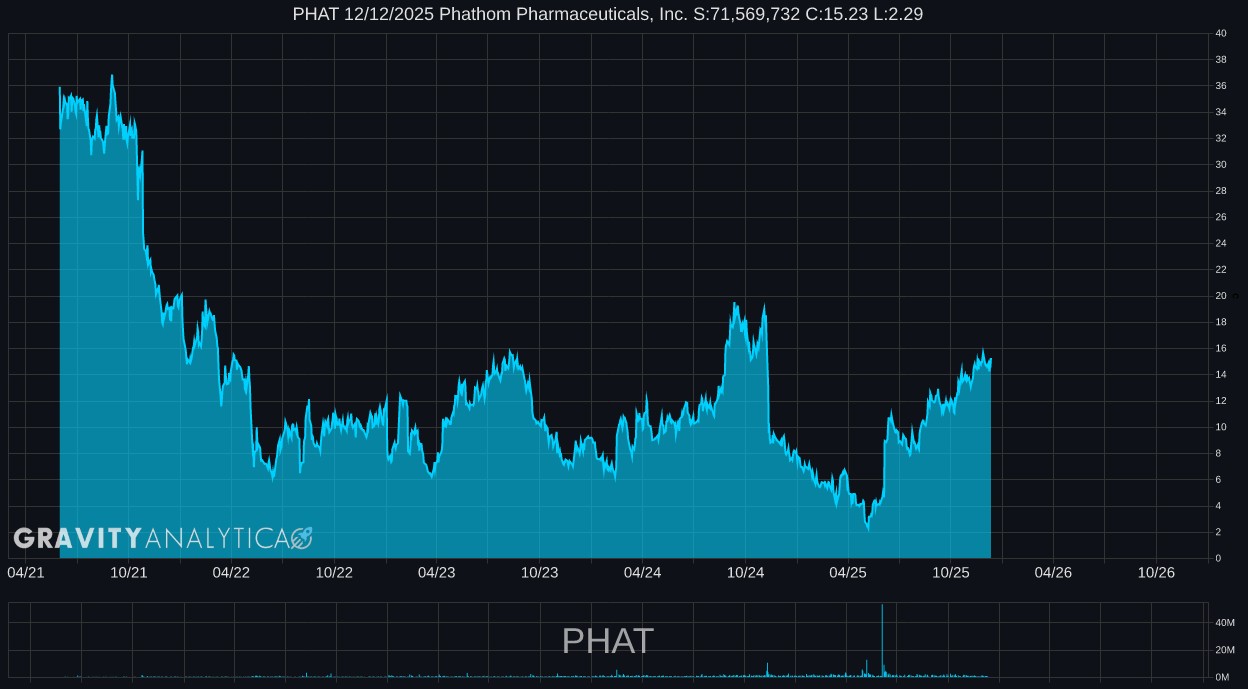
Task: Click the last price point at chart's right end
Action: [990, 360]
